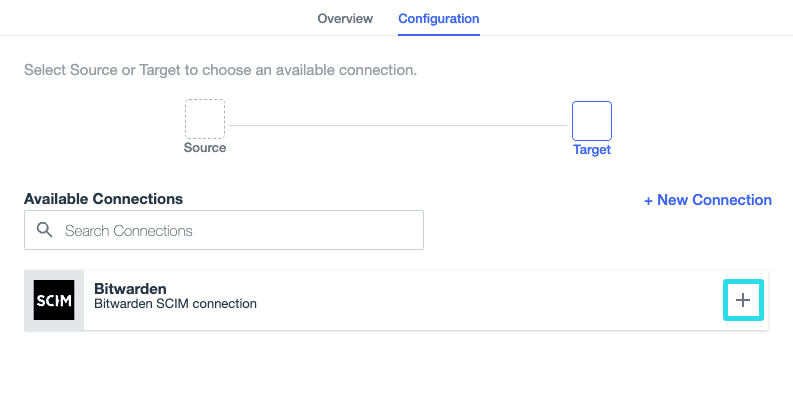793x409 pixels.
Task: Click the magnifier icon in search box
Action: click(x=45, y=230)
